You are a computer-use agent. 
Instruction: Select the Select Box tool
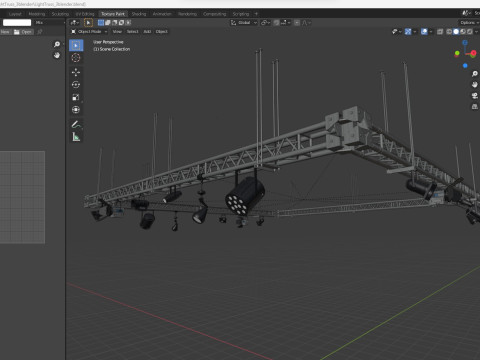tap(76, 45)
